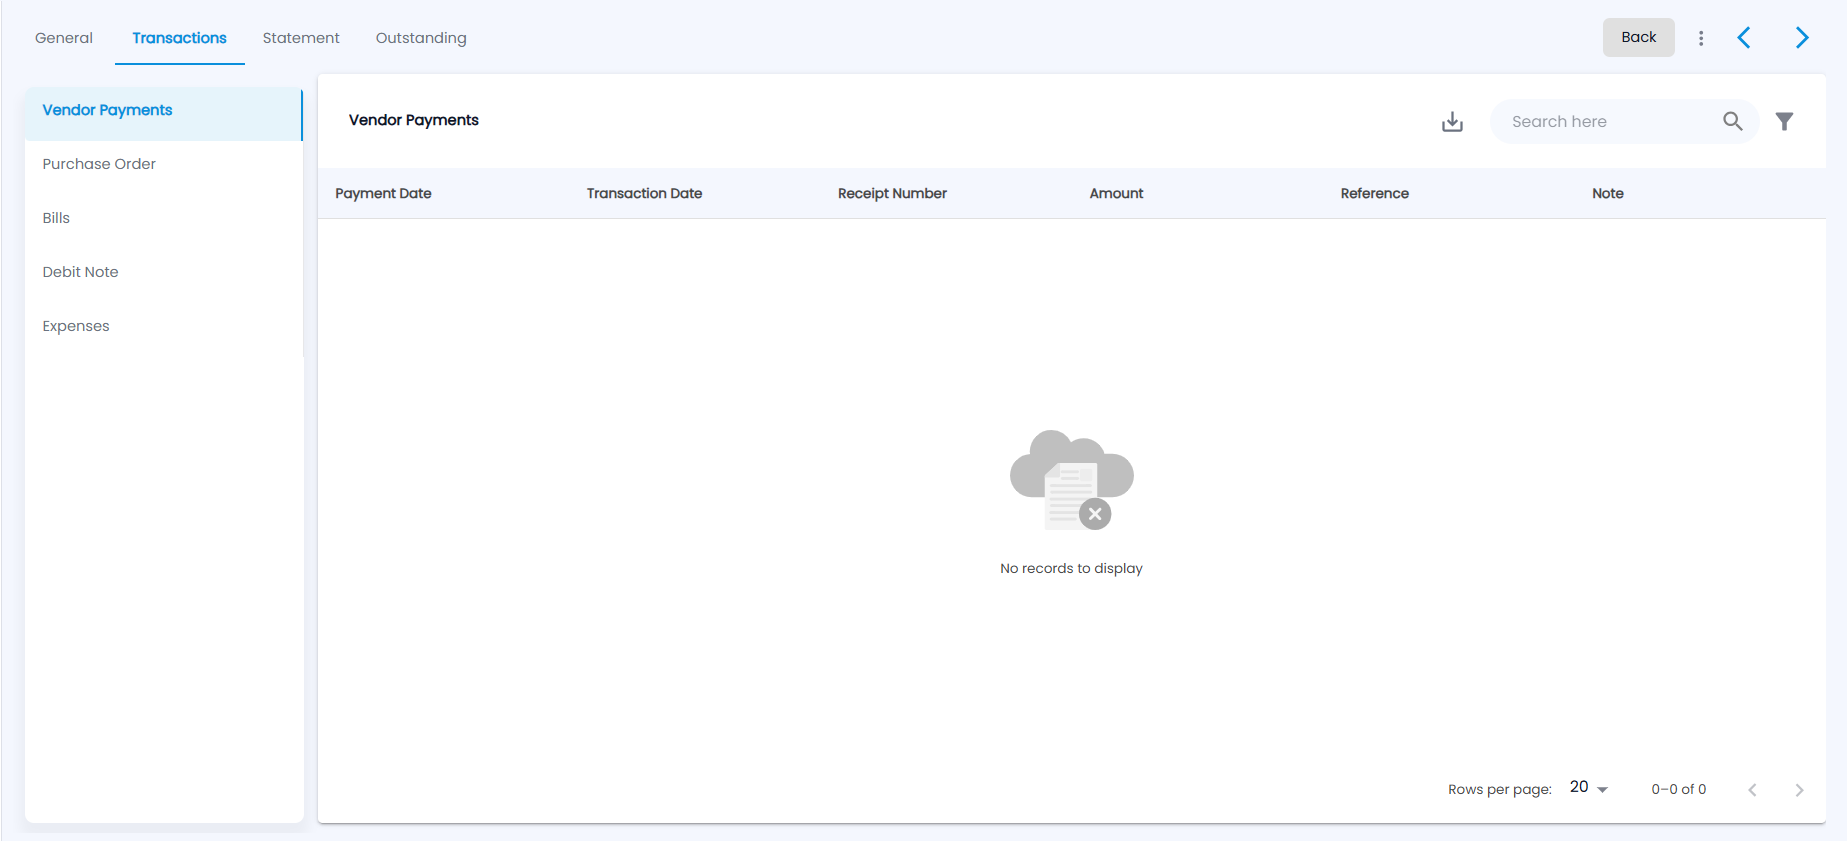Click the Receipt Number column header
Image resolution: width=1847 pixels, height=841 pixels.
pos(892,193)
